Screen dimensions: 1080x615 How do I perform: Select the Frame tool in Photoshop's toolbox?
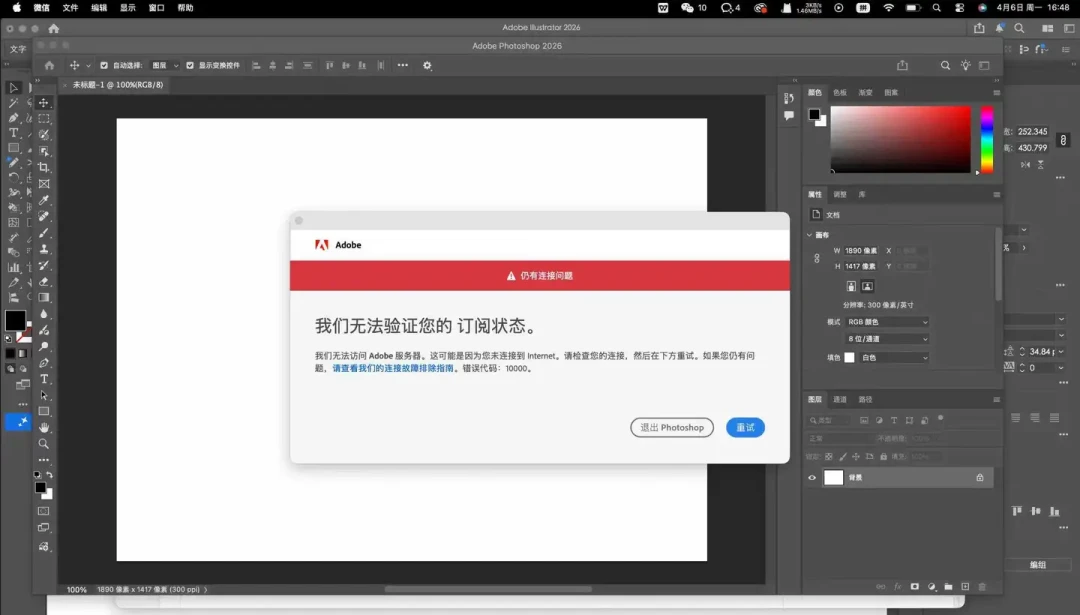43,184
